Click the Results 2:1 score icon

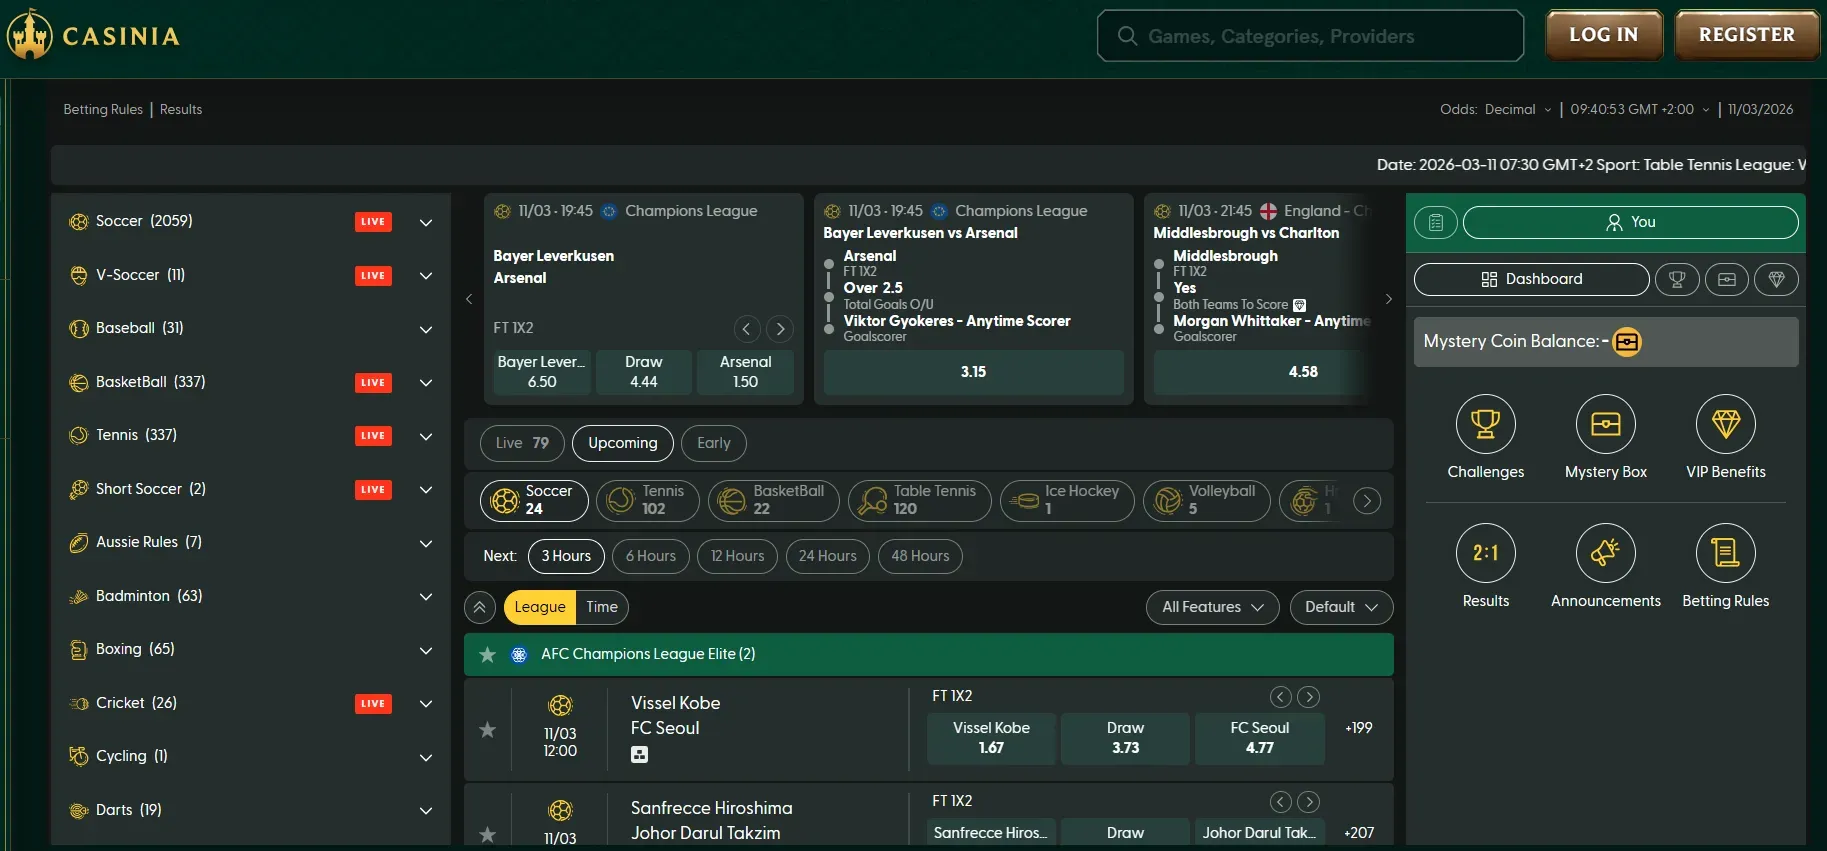coord(1485,553)
